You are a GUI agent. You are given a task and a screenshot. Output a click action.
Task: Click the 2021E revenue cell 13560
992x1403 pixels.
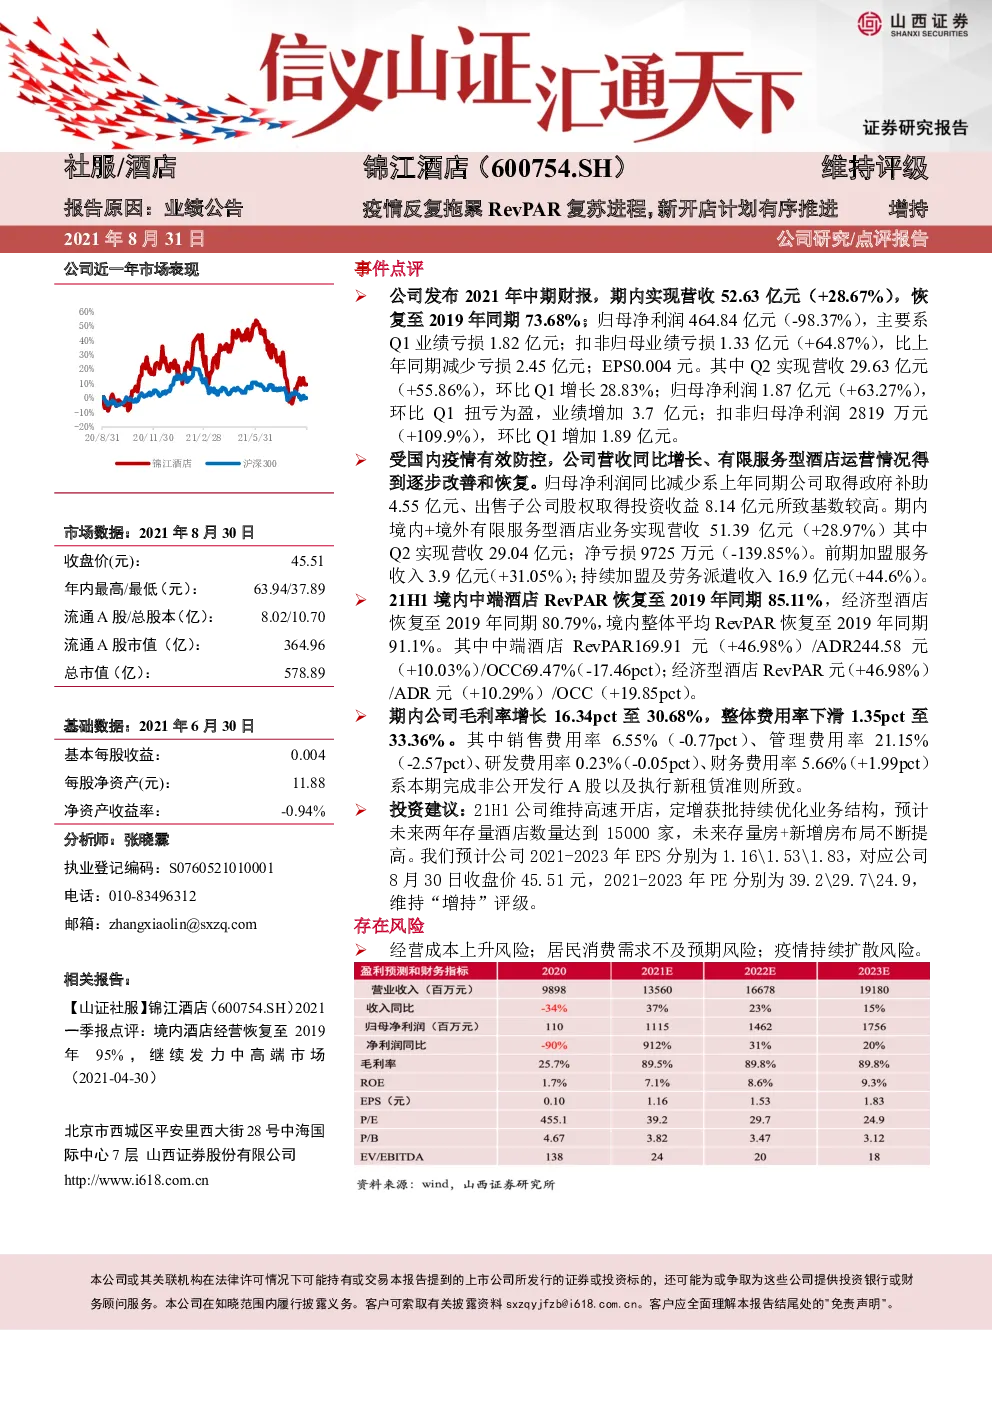(657, 990)
